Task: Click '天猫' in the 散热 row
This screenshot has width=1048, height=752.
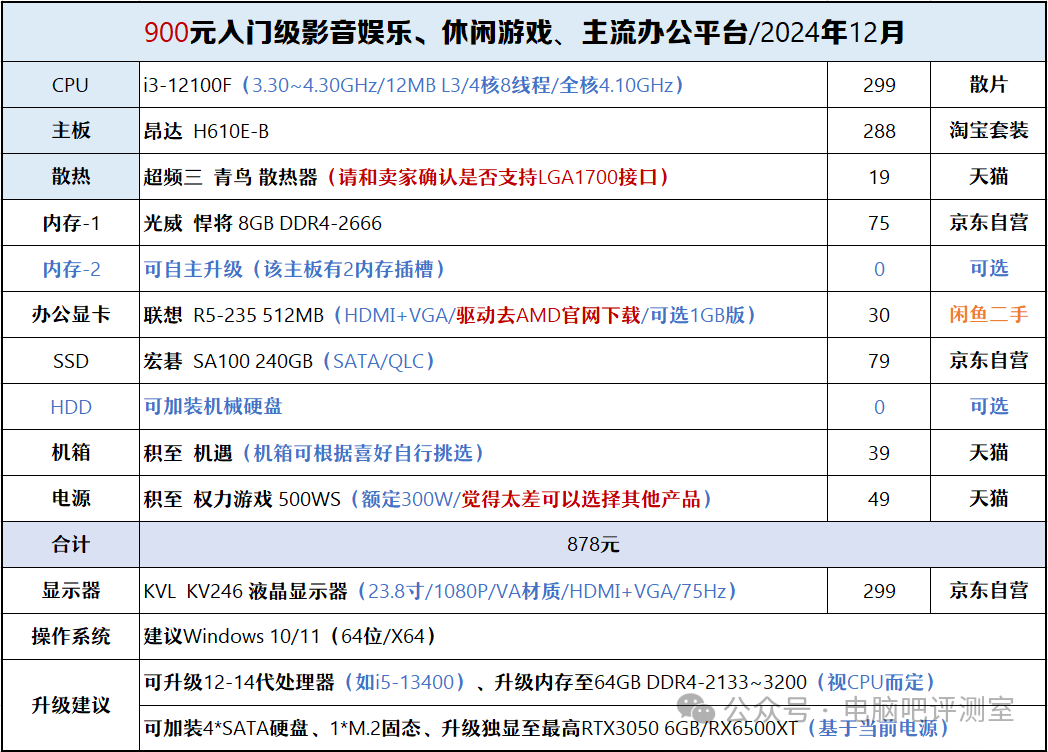Action: (x=989, y=176)
